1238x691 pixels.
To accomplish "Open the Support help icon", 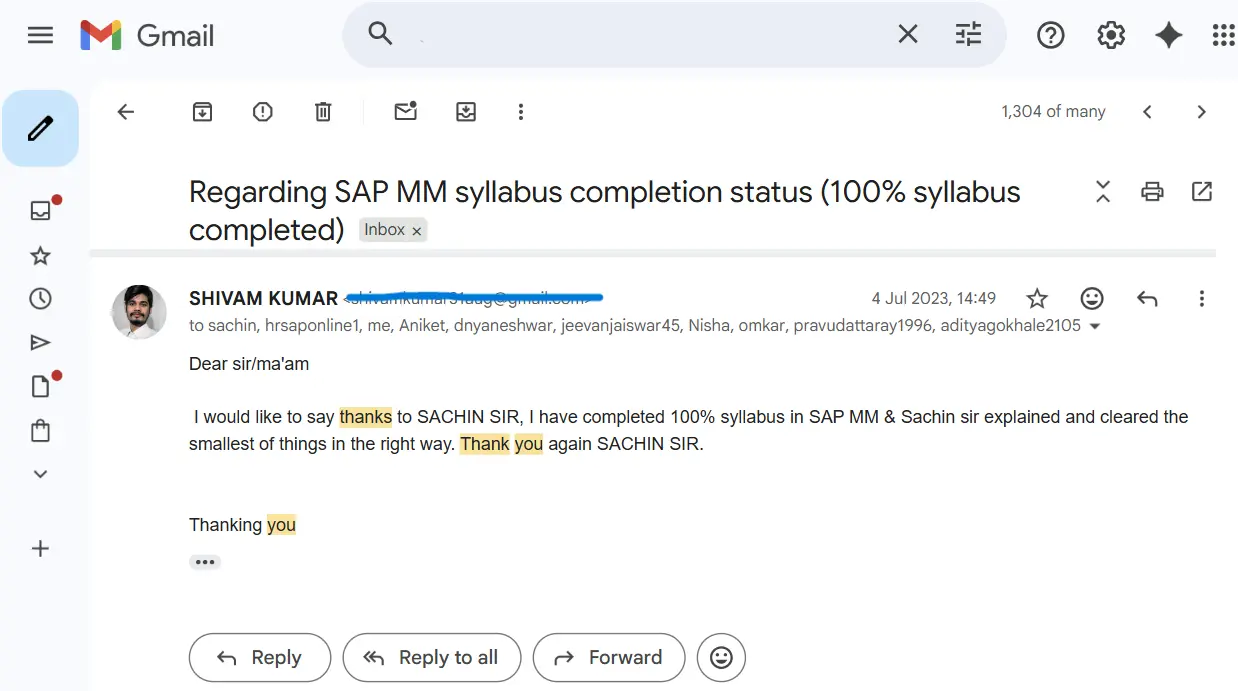I will tap(1050, 35).
